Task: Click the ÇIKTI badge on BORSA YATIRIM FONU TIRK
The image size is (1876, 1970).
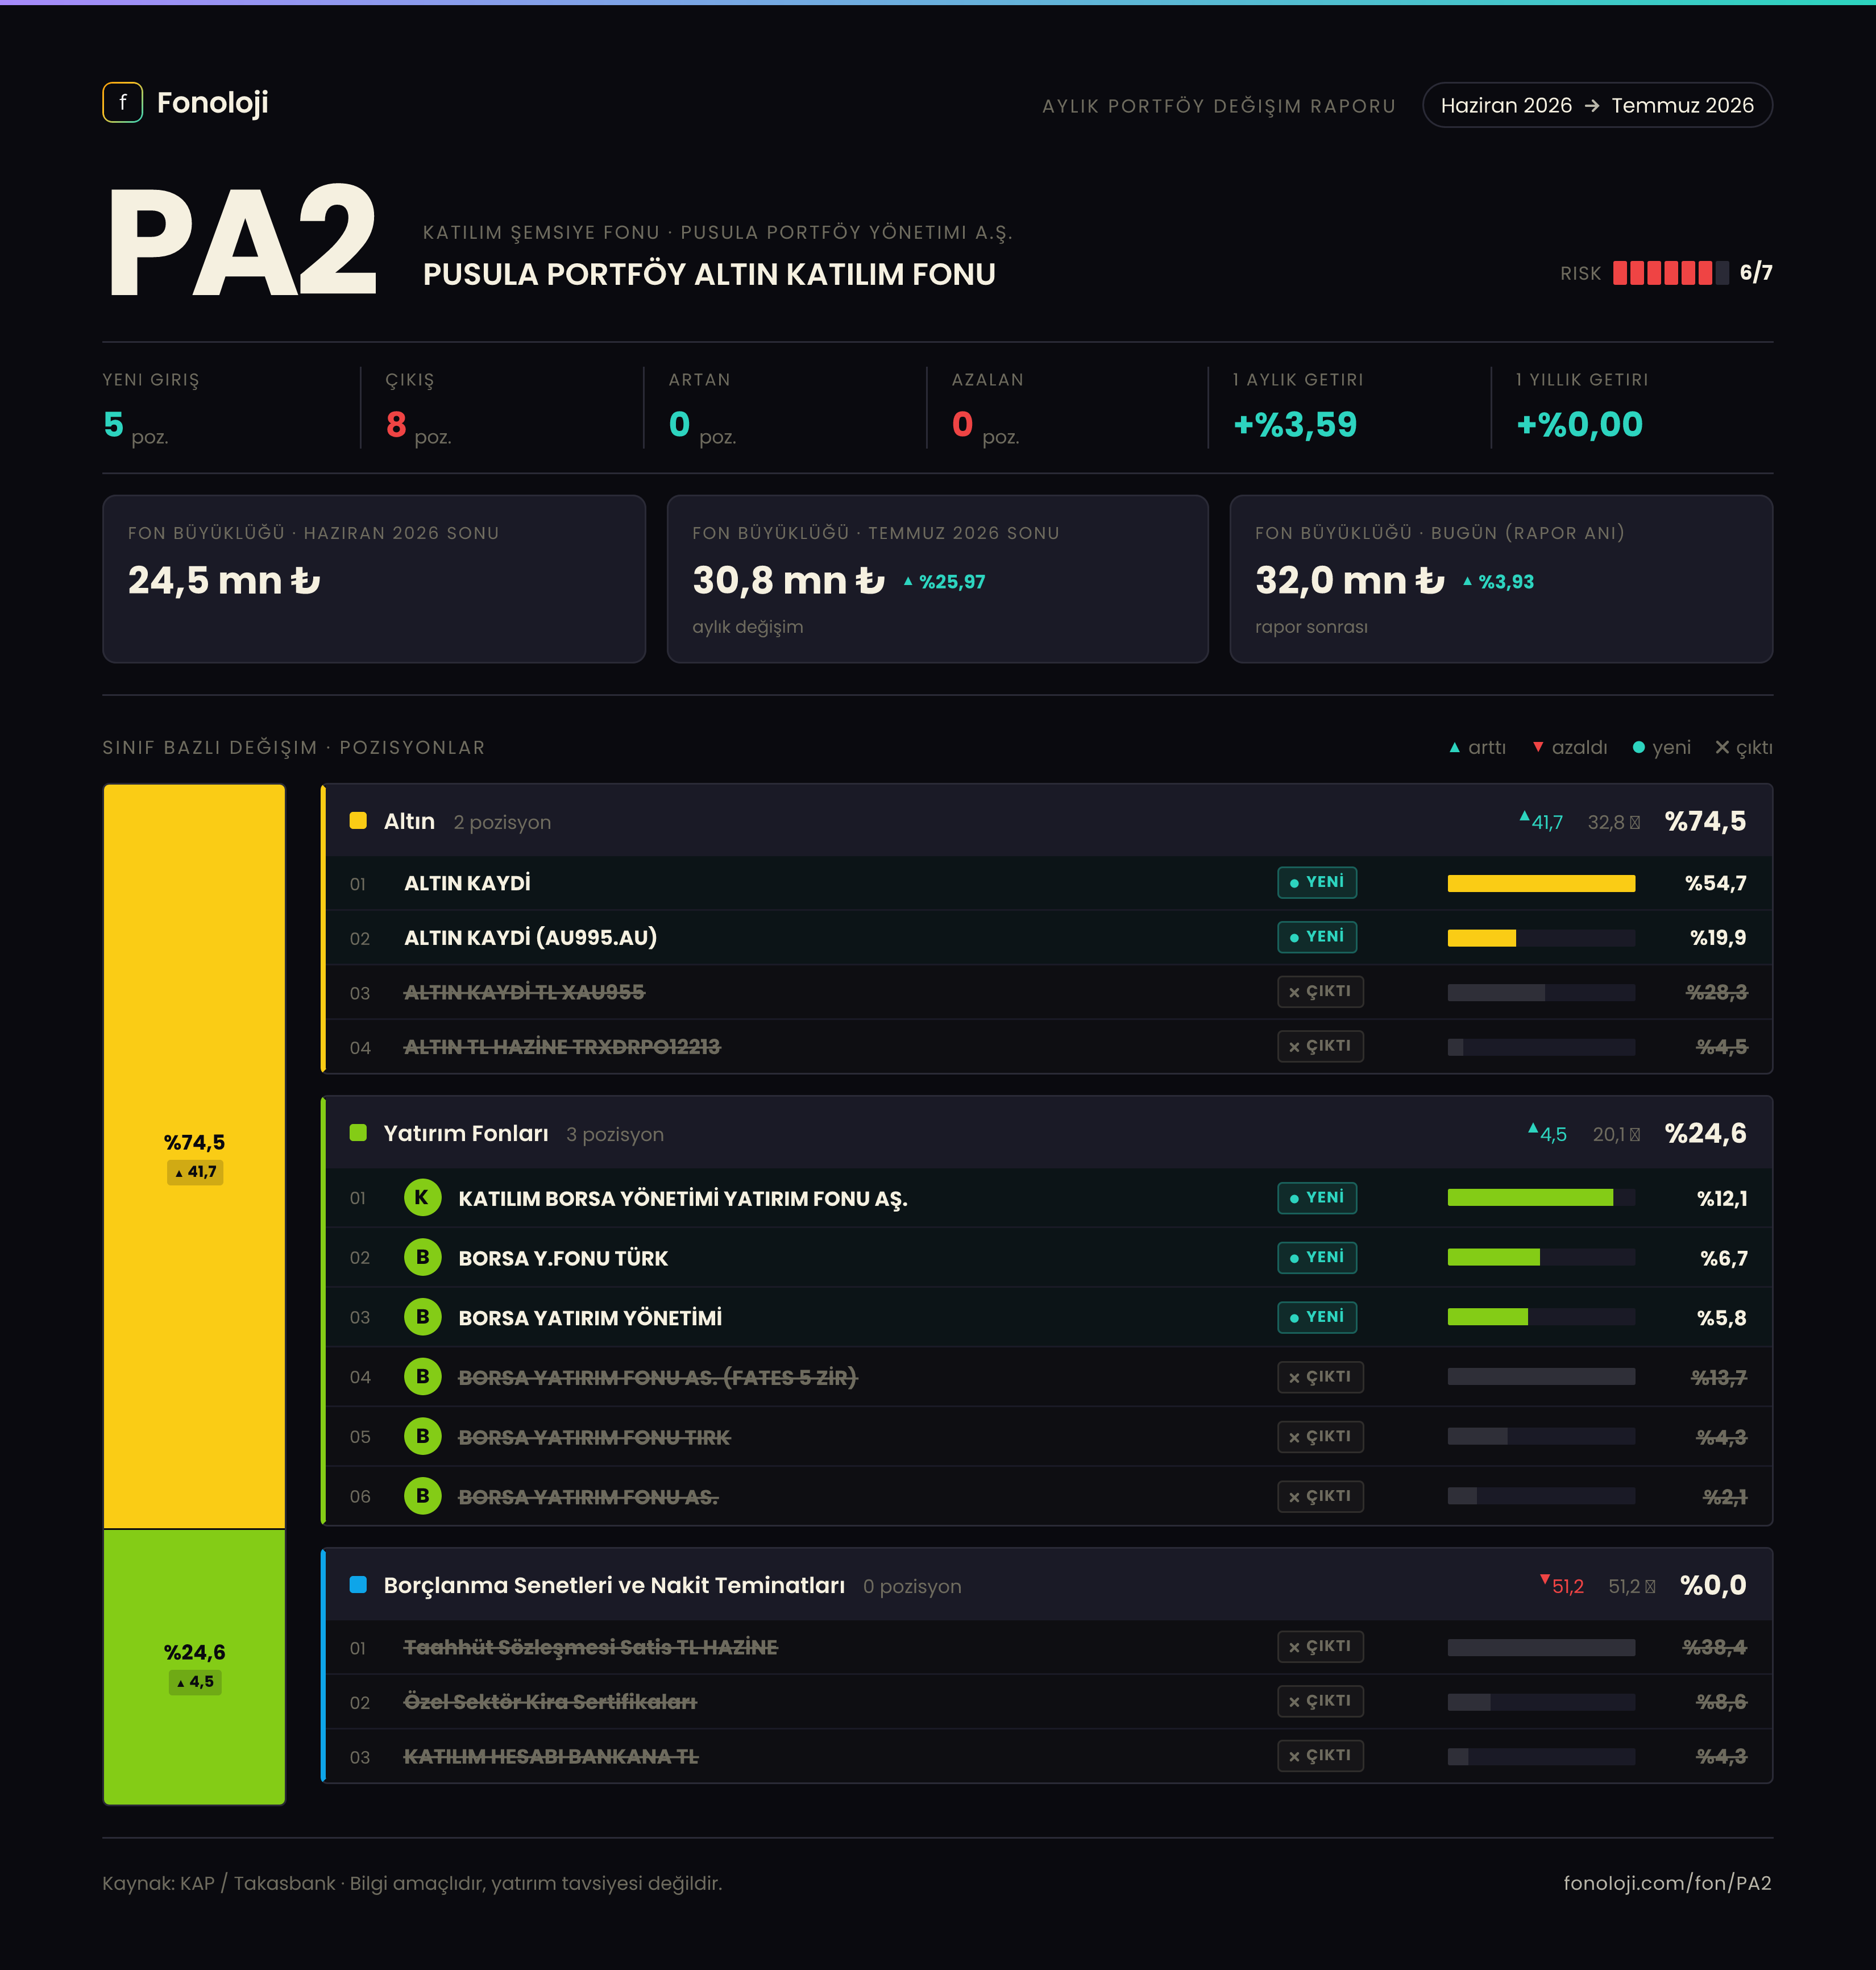Action: pyautogui.click(x=1320, y=1437)
